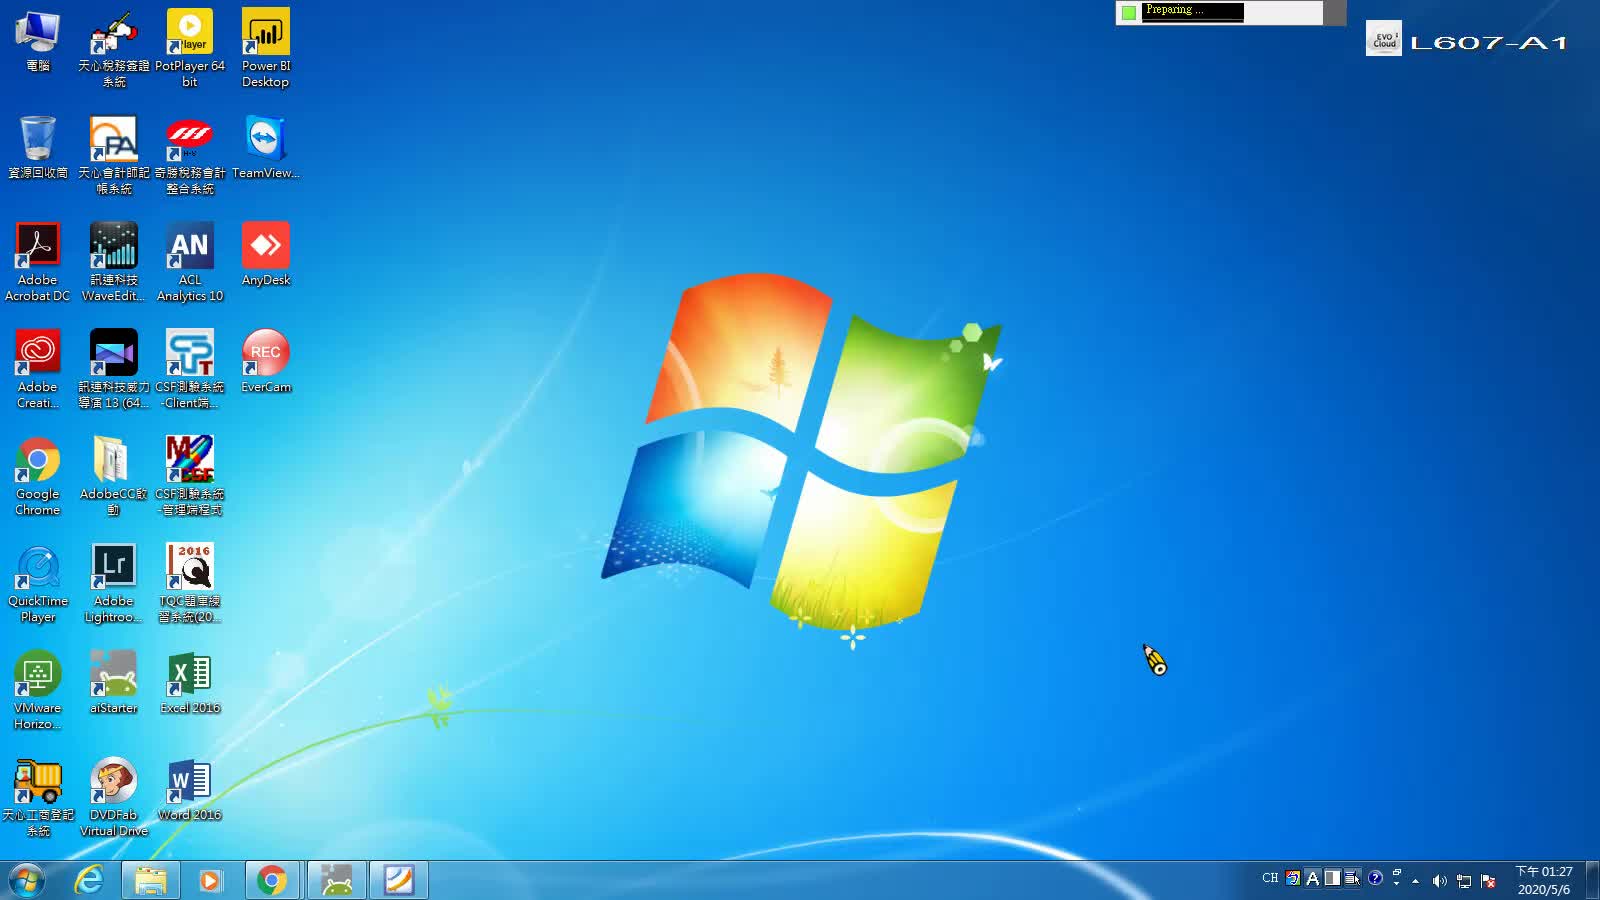1600x900 pixels.
Task: Open Adobe Creative Cloud icon
Action: pos(38,369)
